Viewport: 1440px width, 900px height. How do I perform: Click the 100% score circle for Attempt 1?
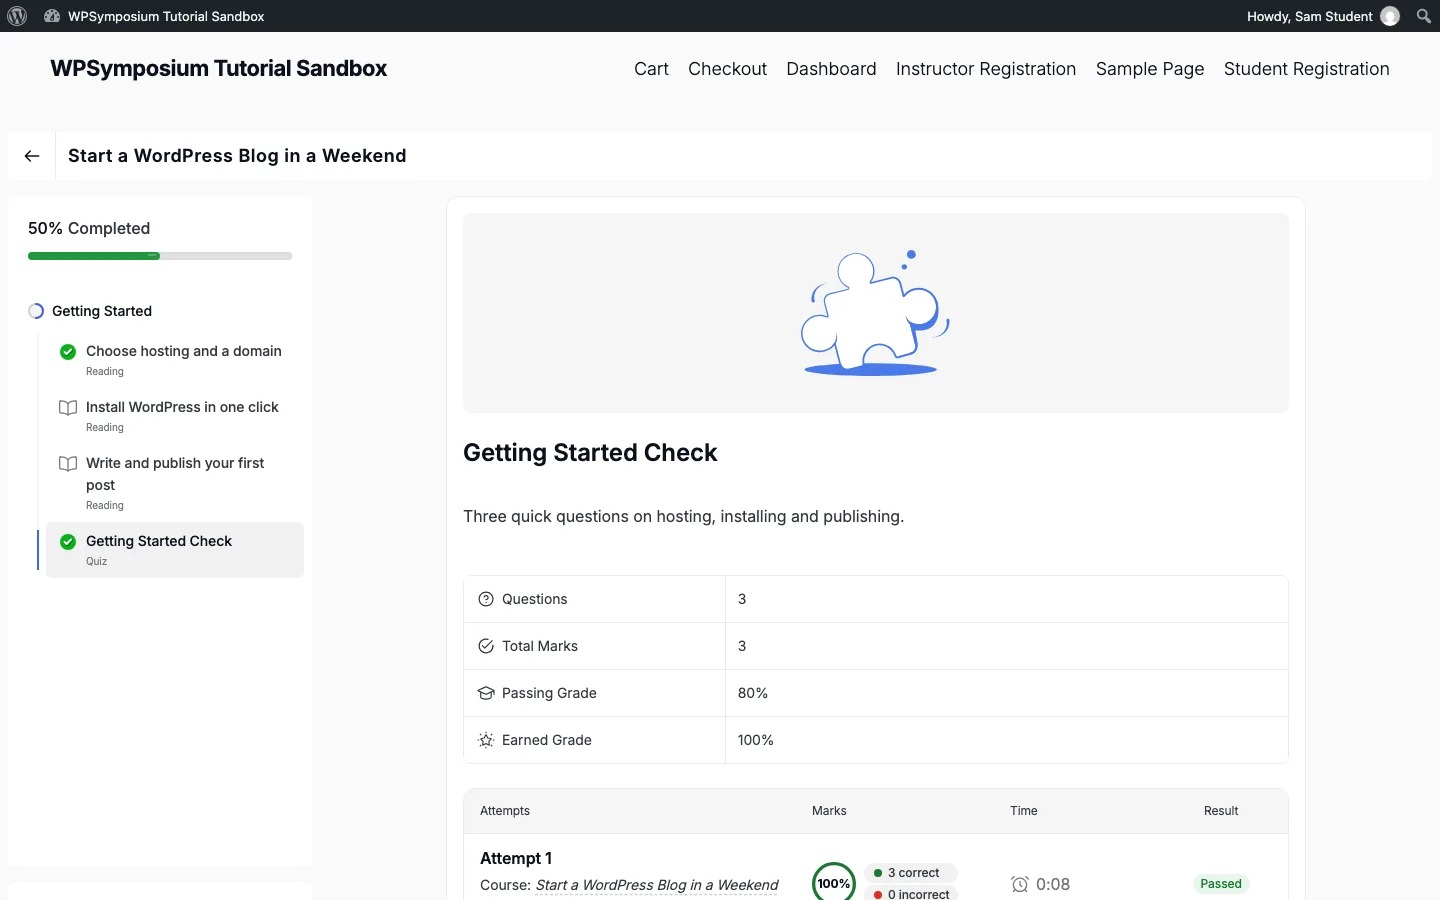click(834, 882)
